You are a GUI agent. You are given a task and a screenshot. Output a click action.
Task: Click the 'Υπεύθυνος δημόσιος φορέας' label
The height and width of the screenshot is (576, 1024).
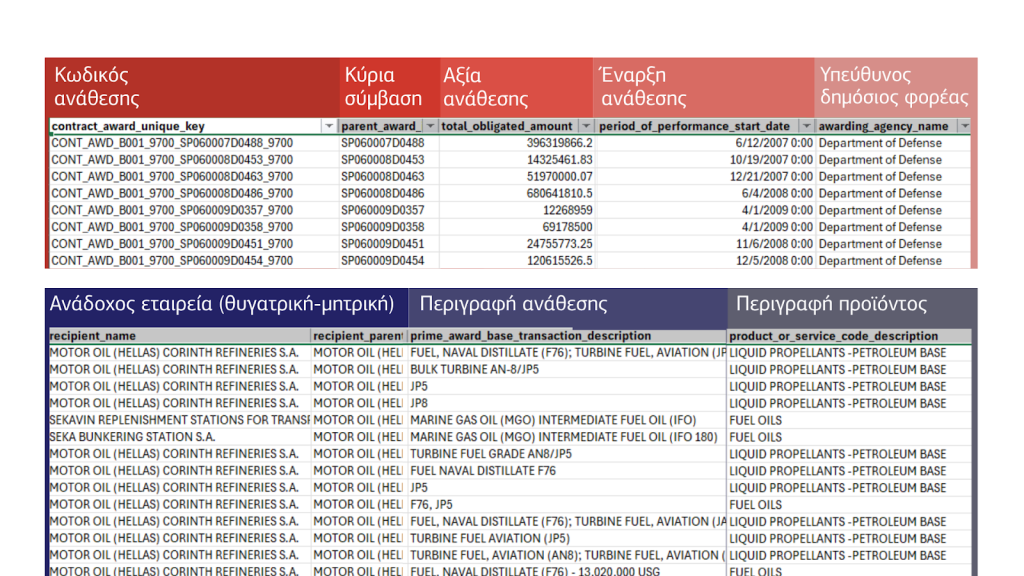(x=894, y=87)
